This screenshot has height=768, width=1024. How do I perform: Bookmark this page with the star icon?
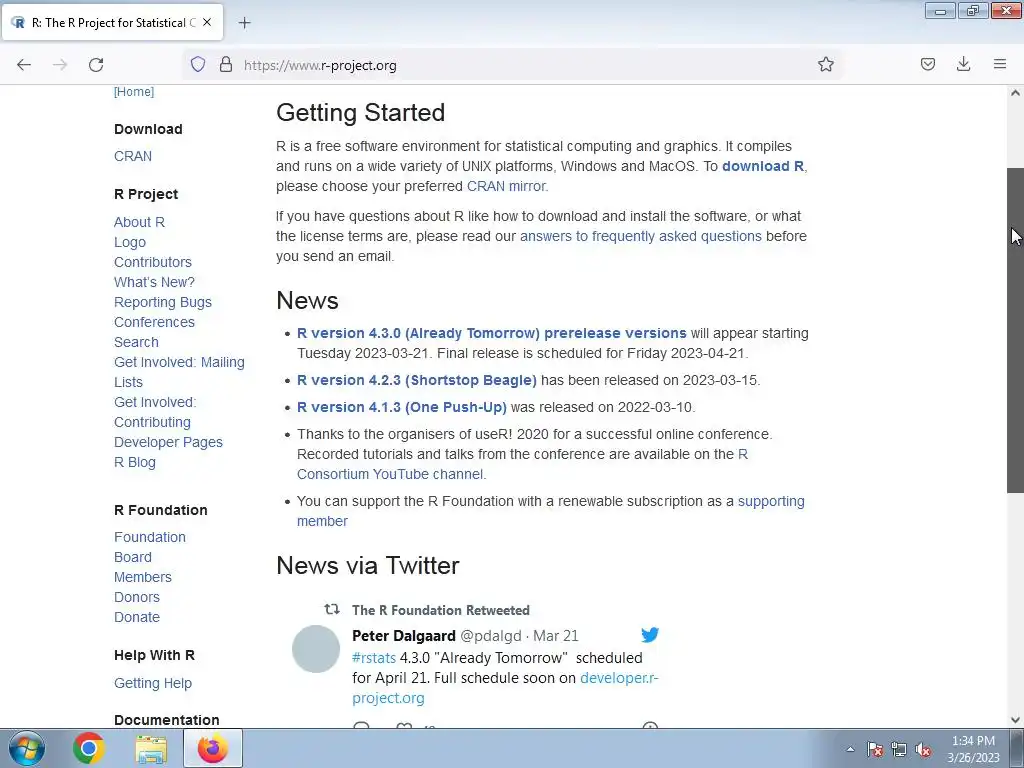coord(825,64)
